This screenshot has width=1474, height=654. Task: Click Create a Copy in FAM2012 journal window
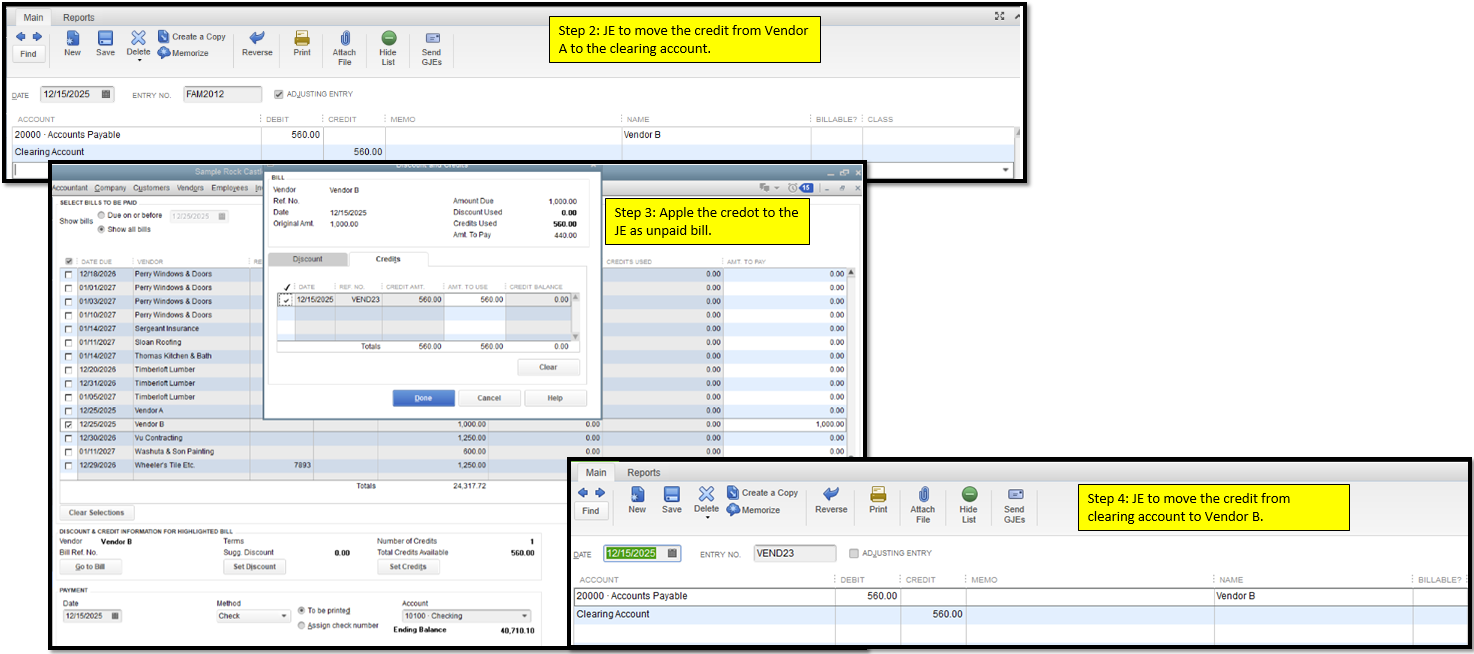coord(191,37)
